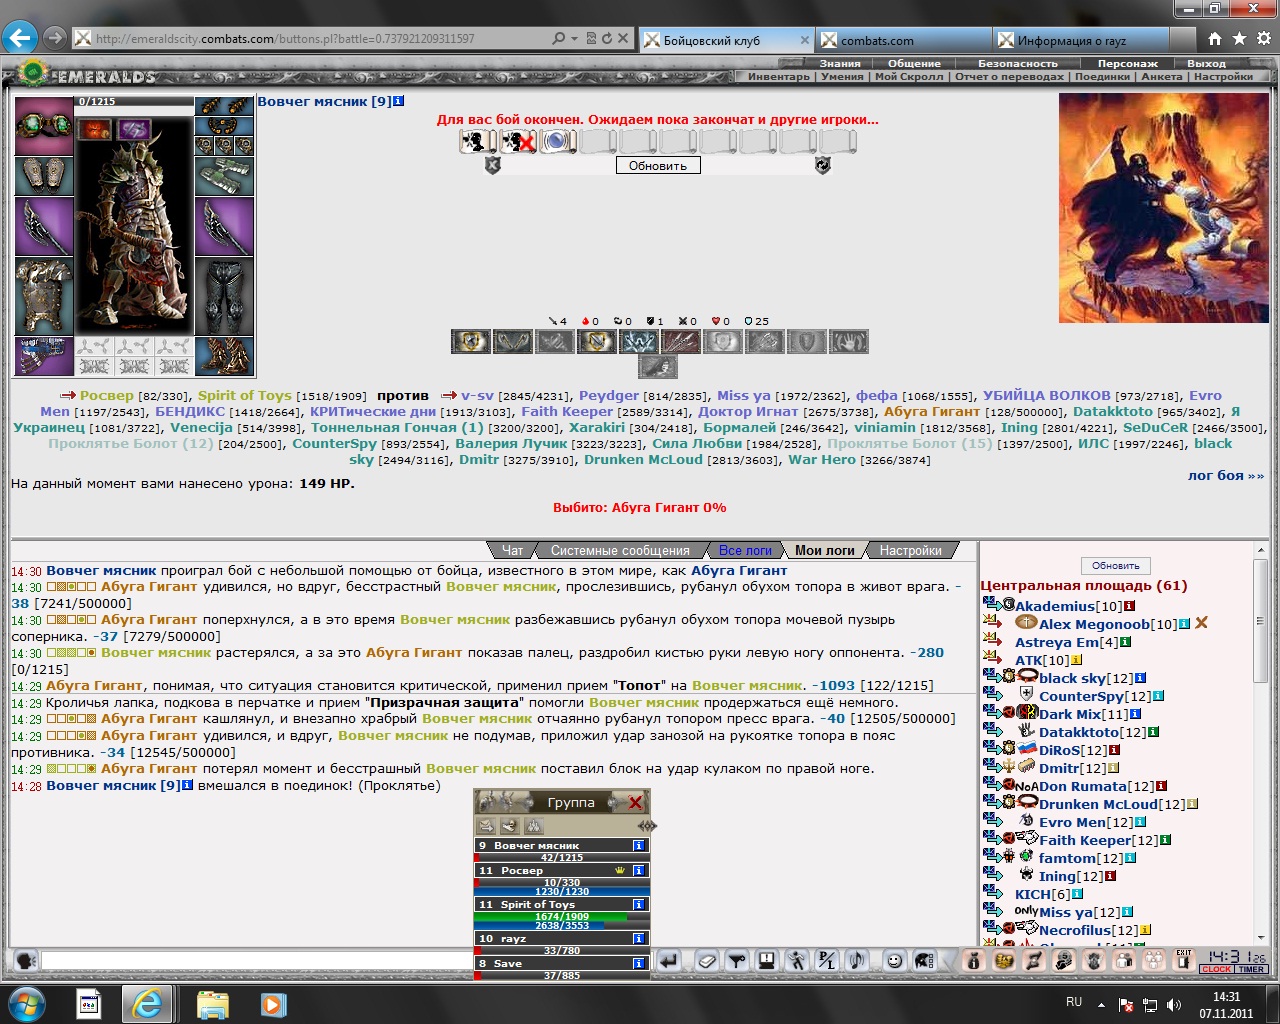Click the Анкета submenu item
1280x1024 pixels.
click(x=1161, y=76)
